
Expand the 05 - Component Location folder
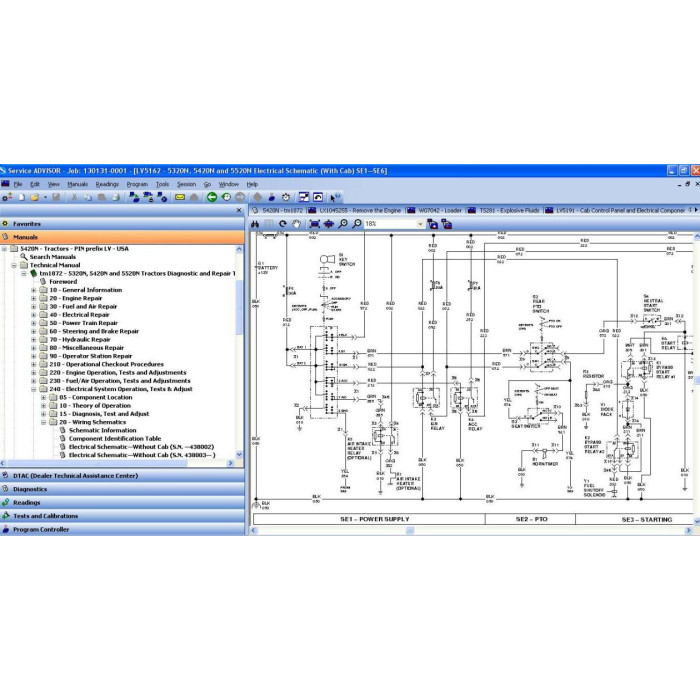(x=43, y=397)
